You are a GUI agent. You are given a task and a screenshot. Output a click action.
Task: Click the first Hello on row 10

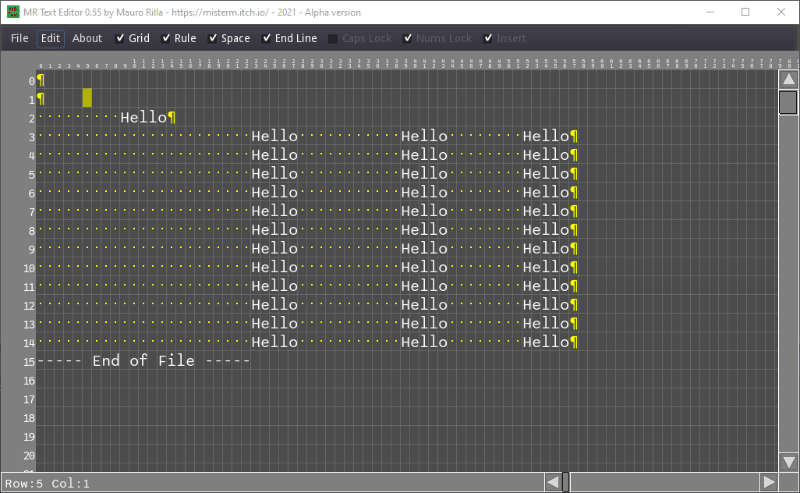point(274,267)
